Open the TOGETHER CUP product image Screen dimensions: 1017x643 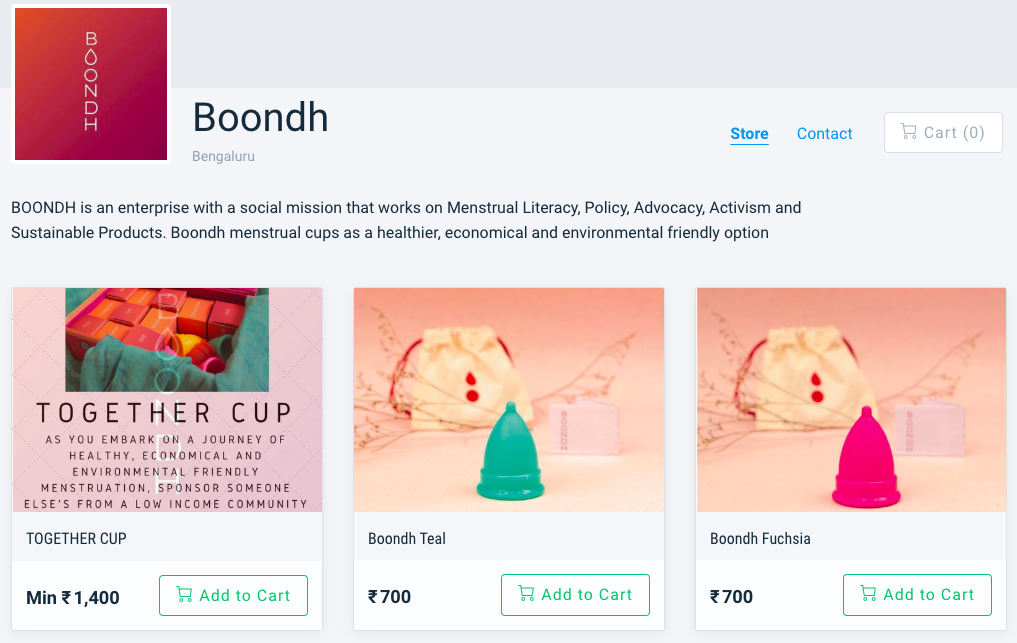pyautogui.click(x=167, y=400)
